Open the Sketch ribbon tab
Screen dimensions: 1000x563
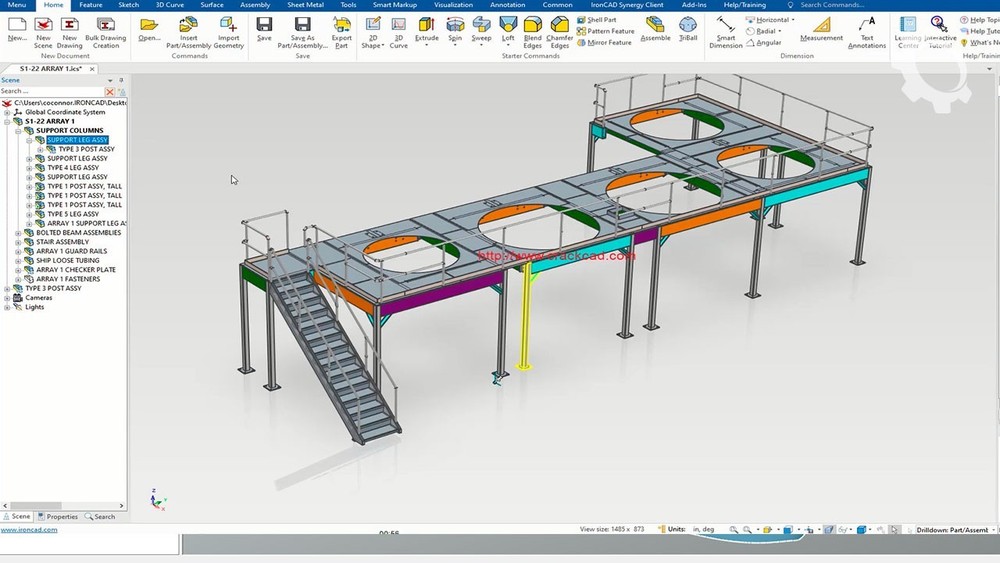pos(128,4)
